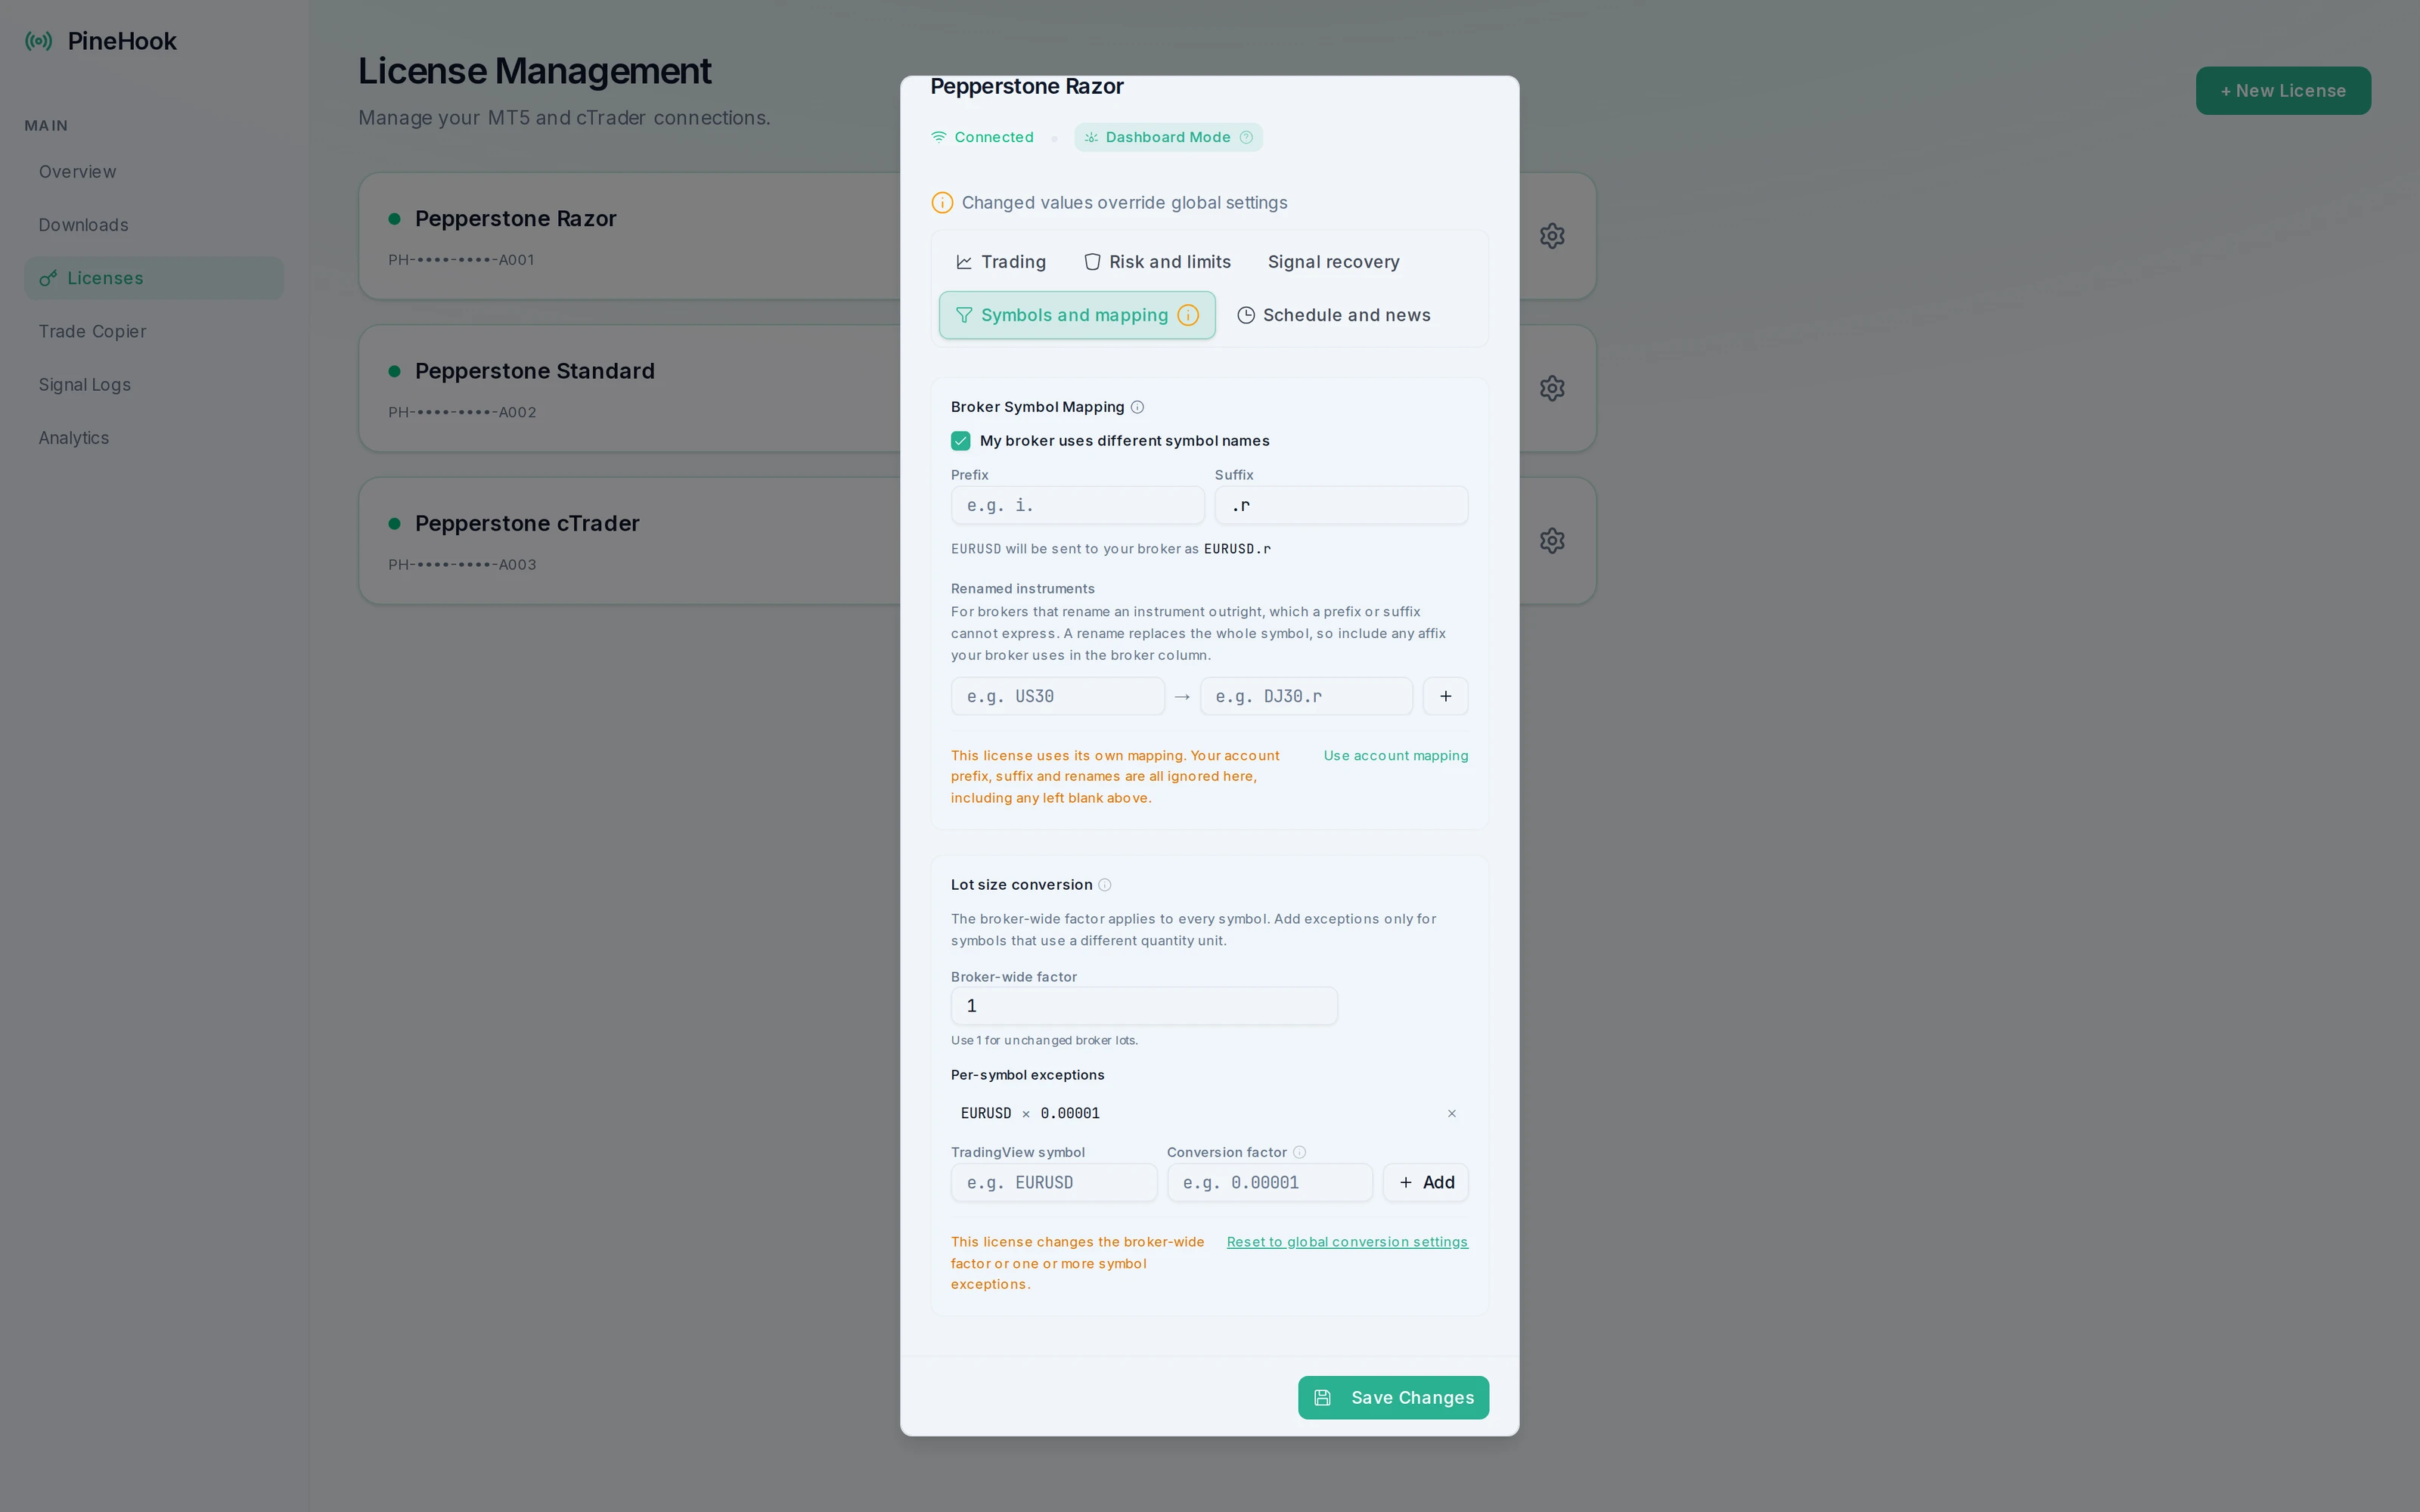
Task: Click the TradingView symbol input
Action: click(x=1053, y=1182)
